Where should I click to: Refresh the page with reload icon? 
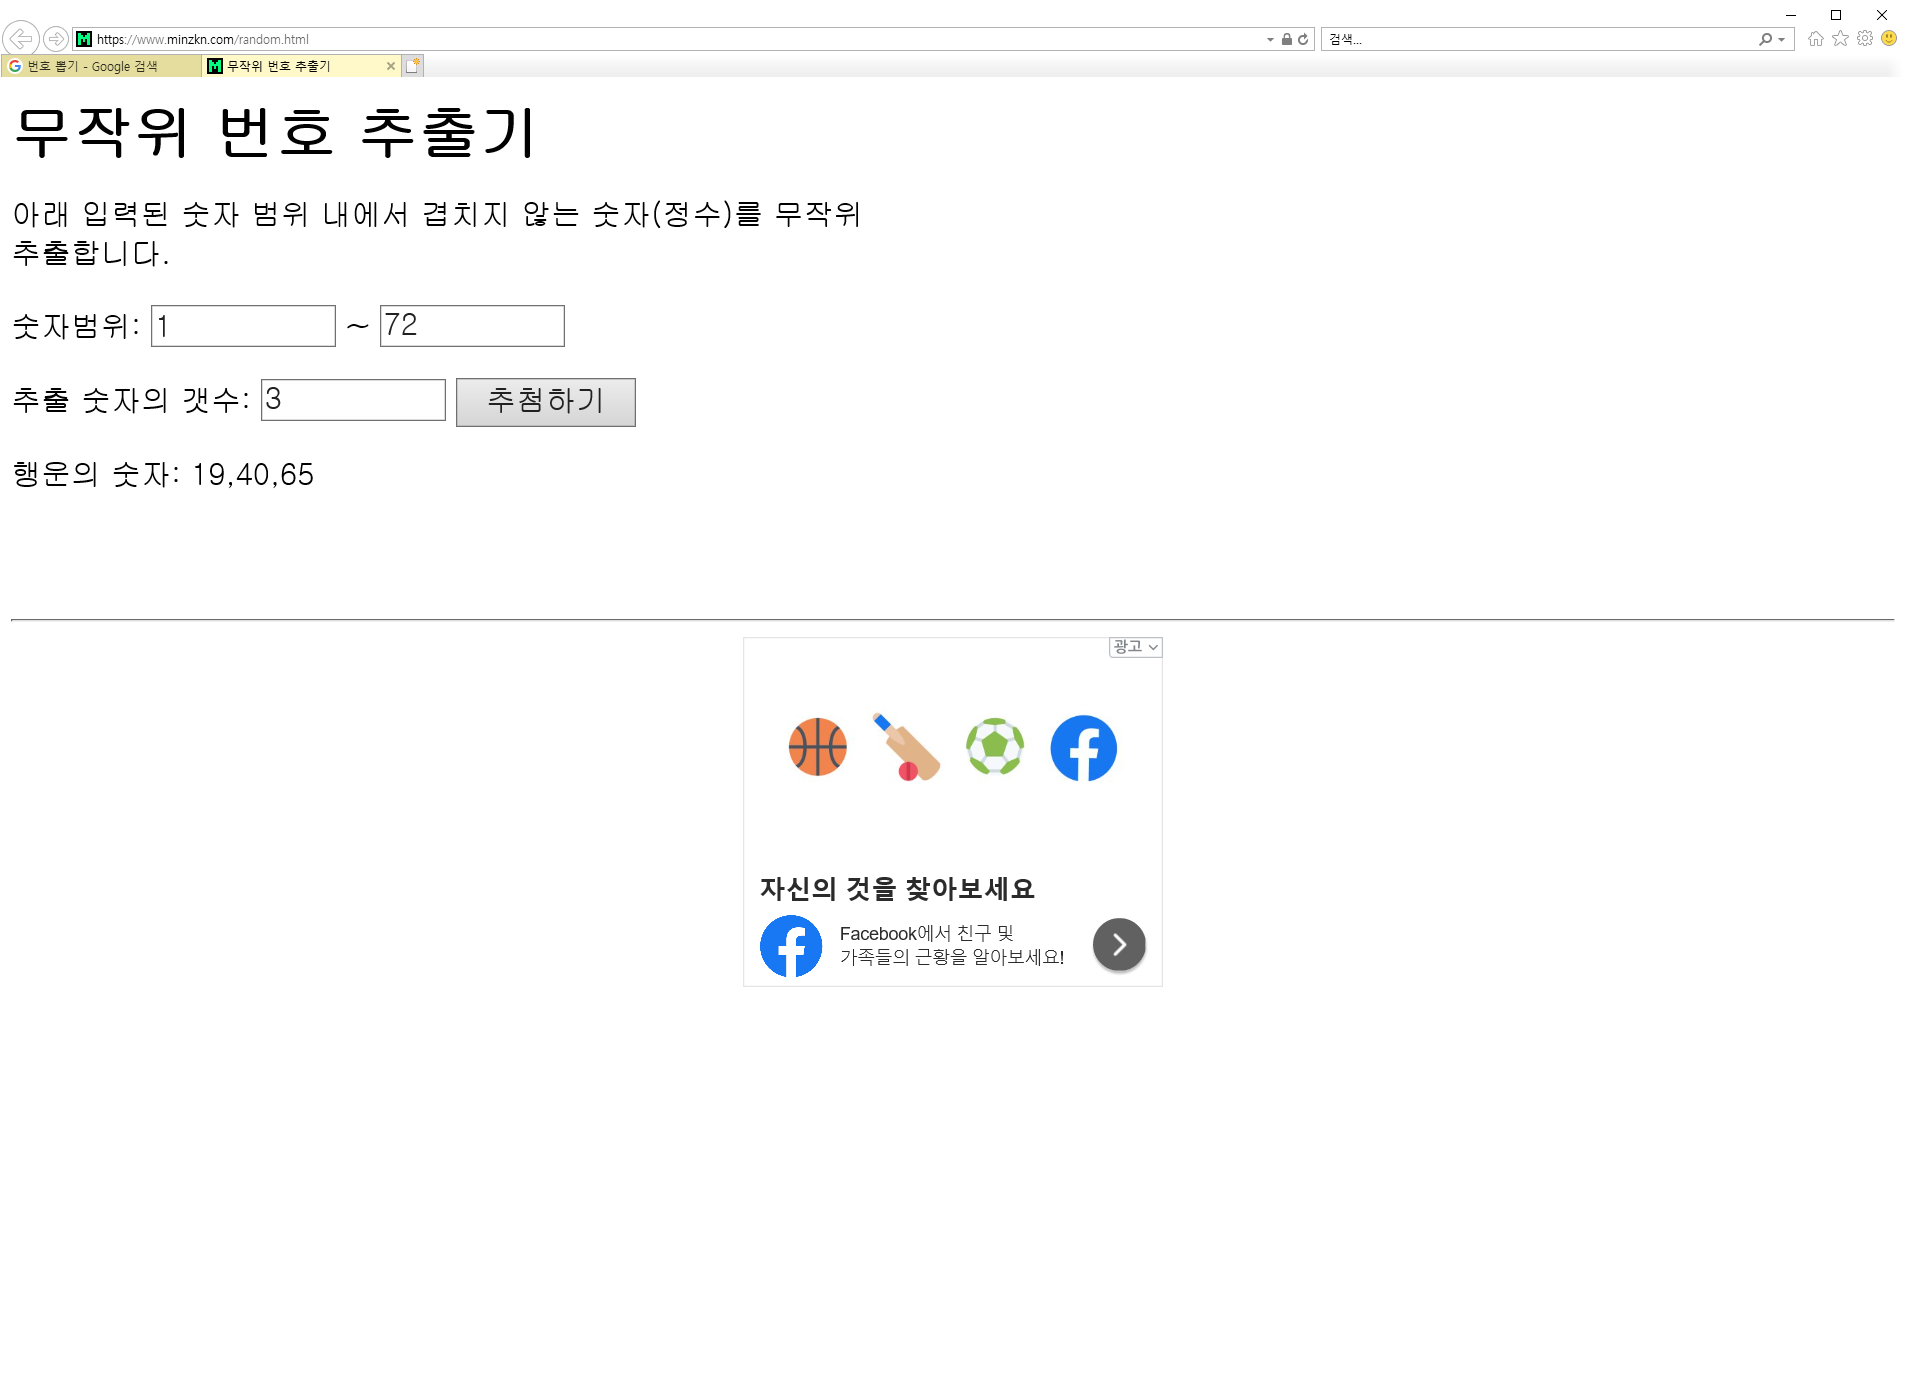1303,39
